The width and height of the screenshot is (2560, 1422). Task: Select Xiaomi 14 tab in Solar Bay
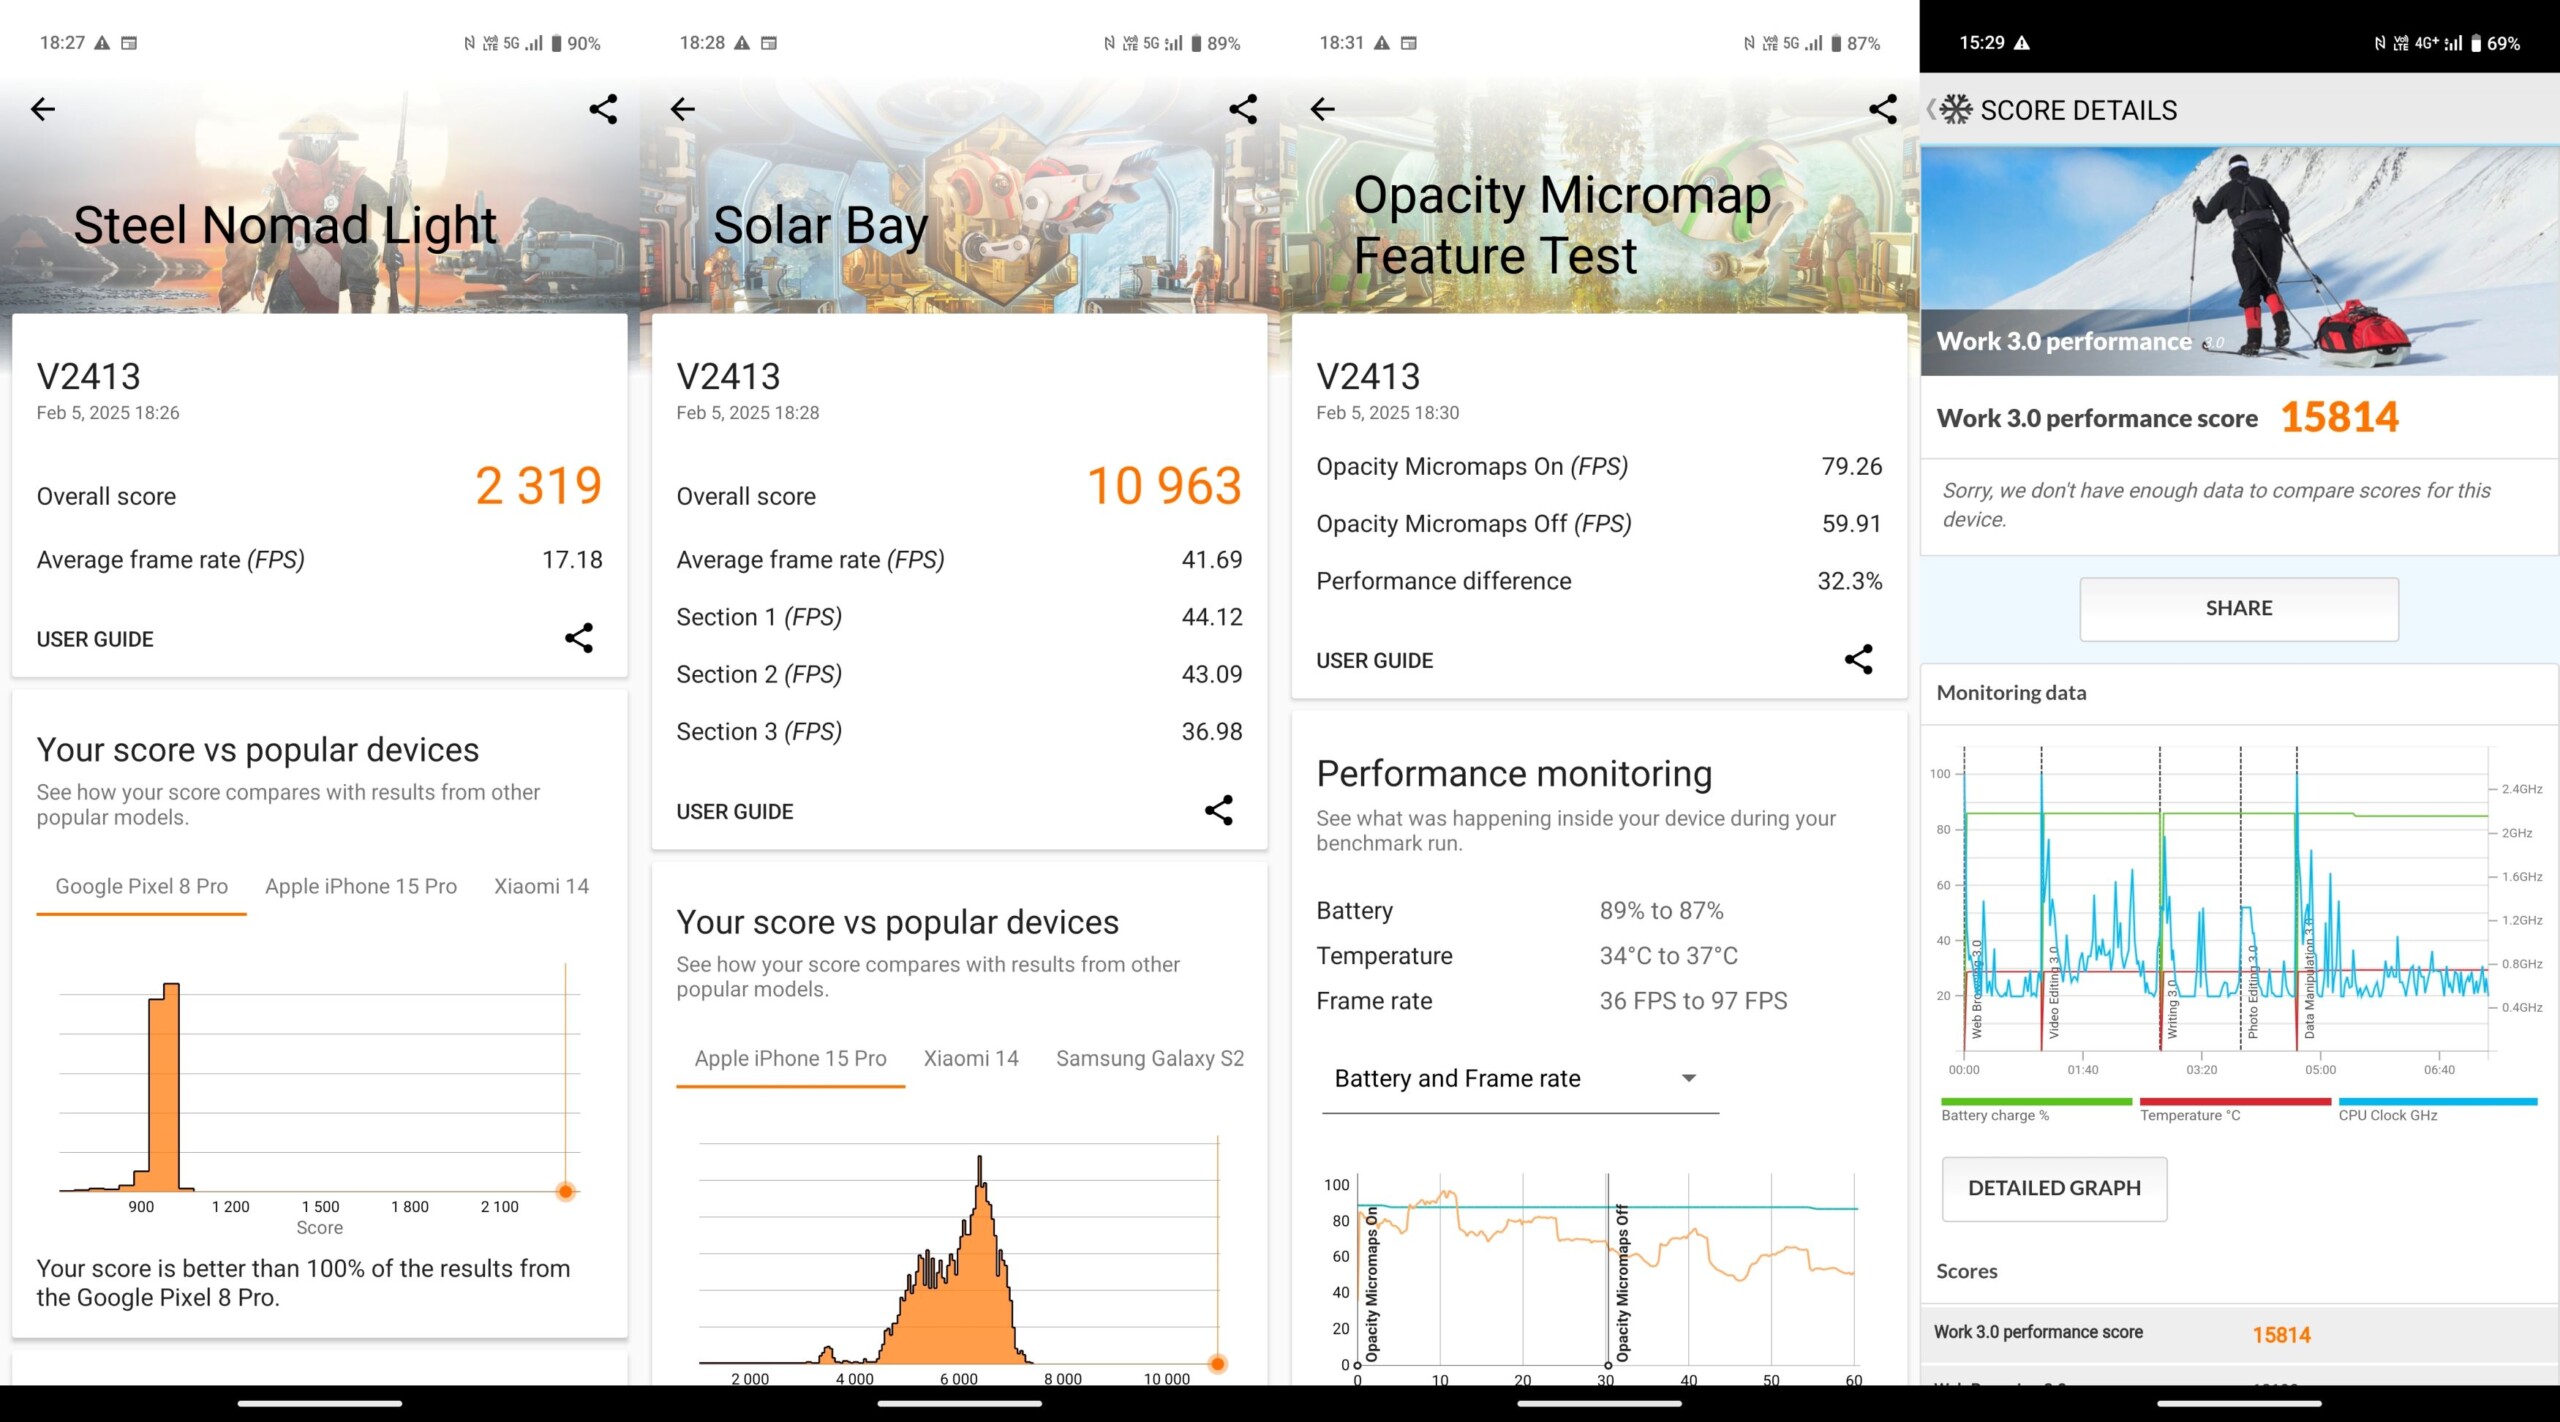tap(971, 1058)
